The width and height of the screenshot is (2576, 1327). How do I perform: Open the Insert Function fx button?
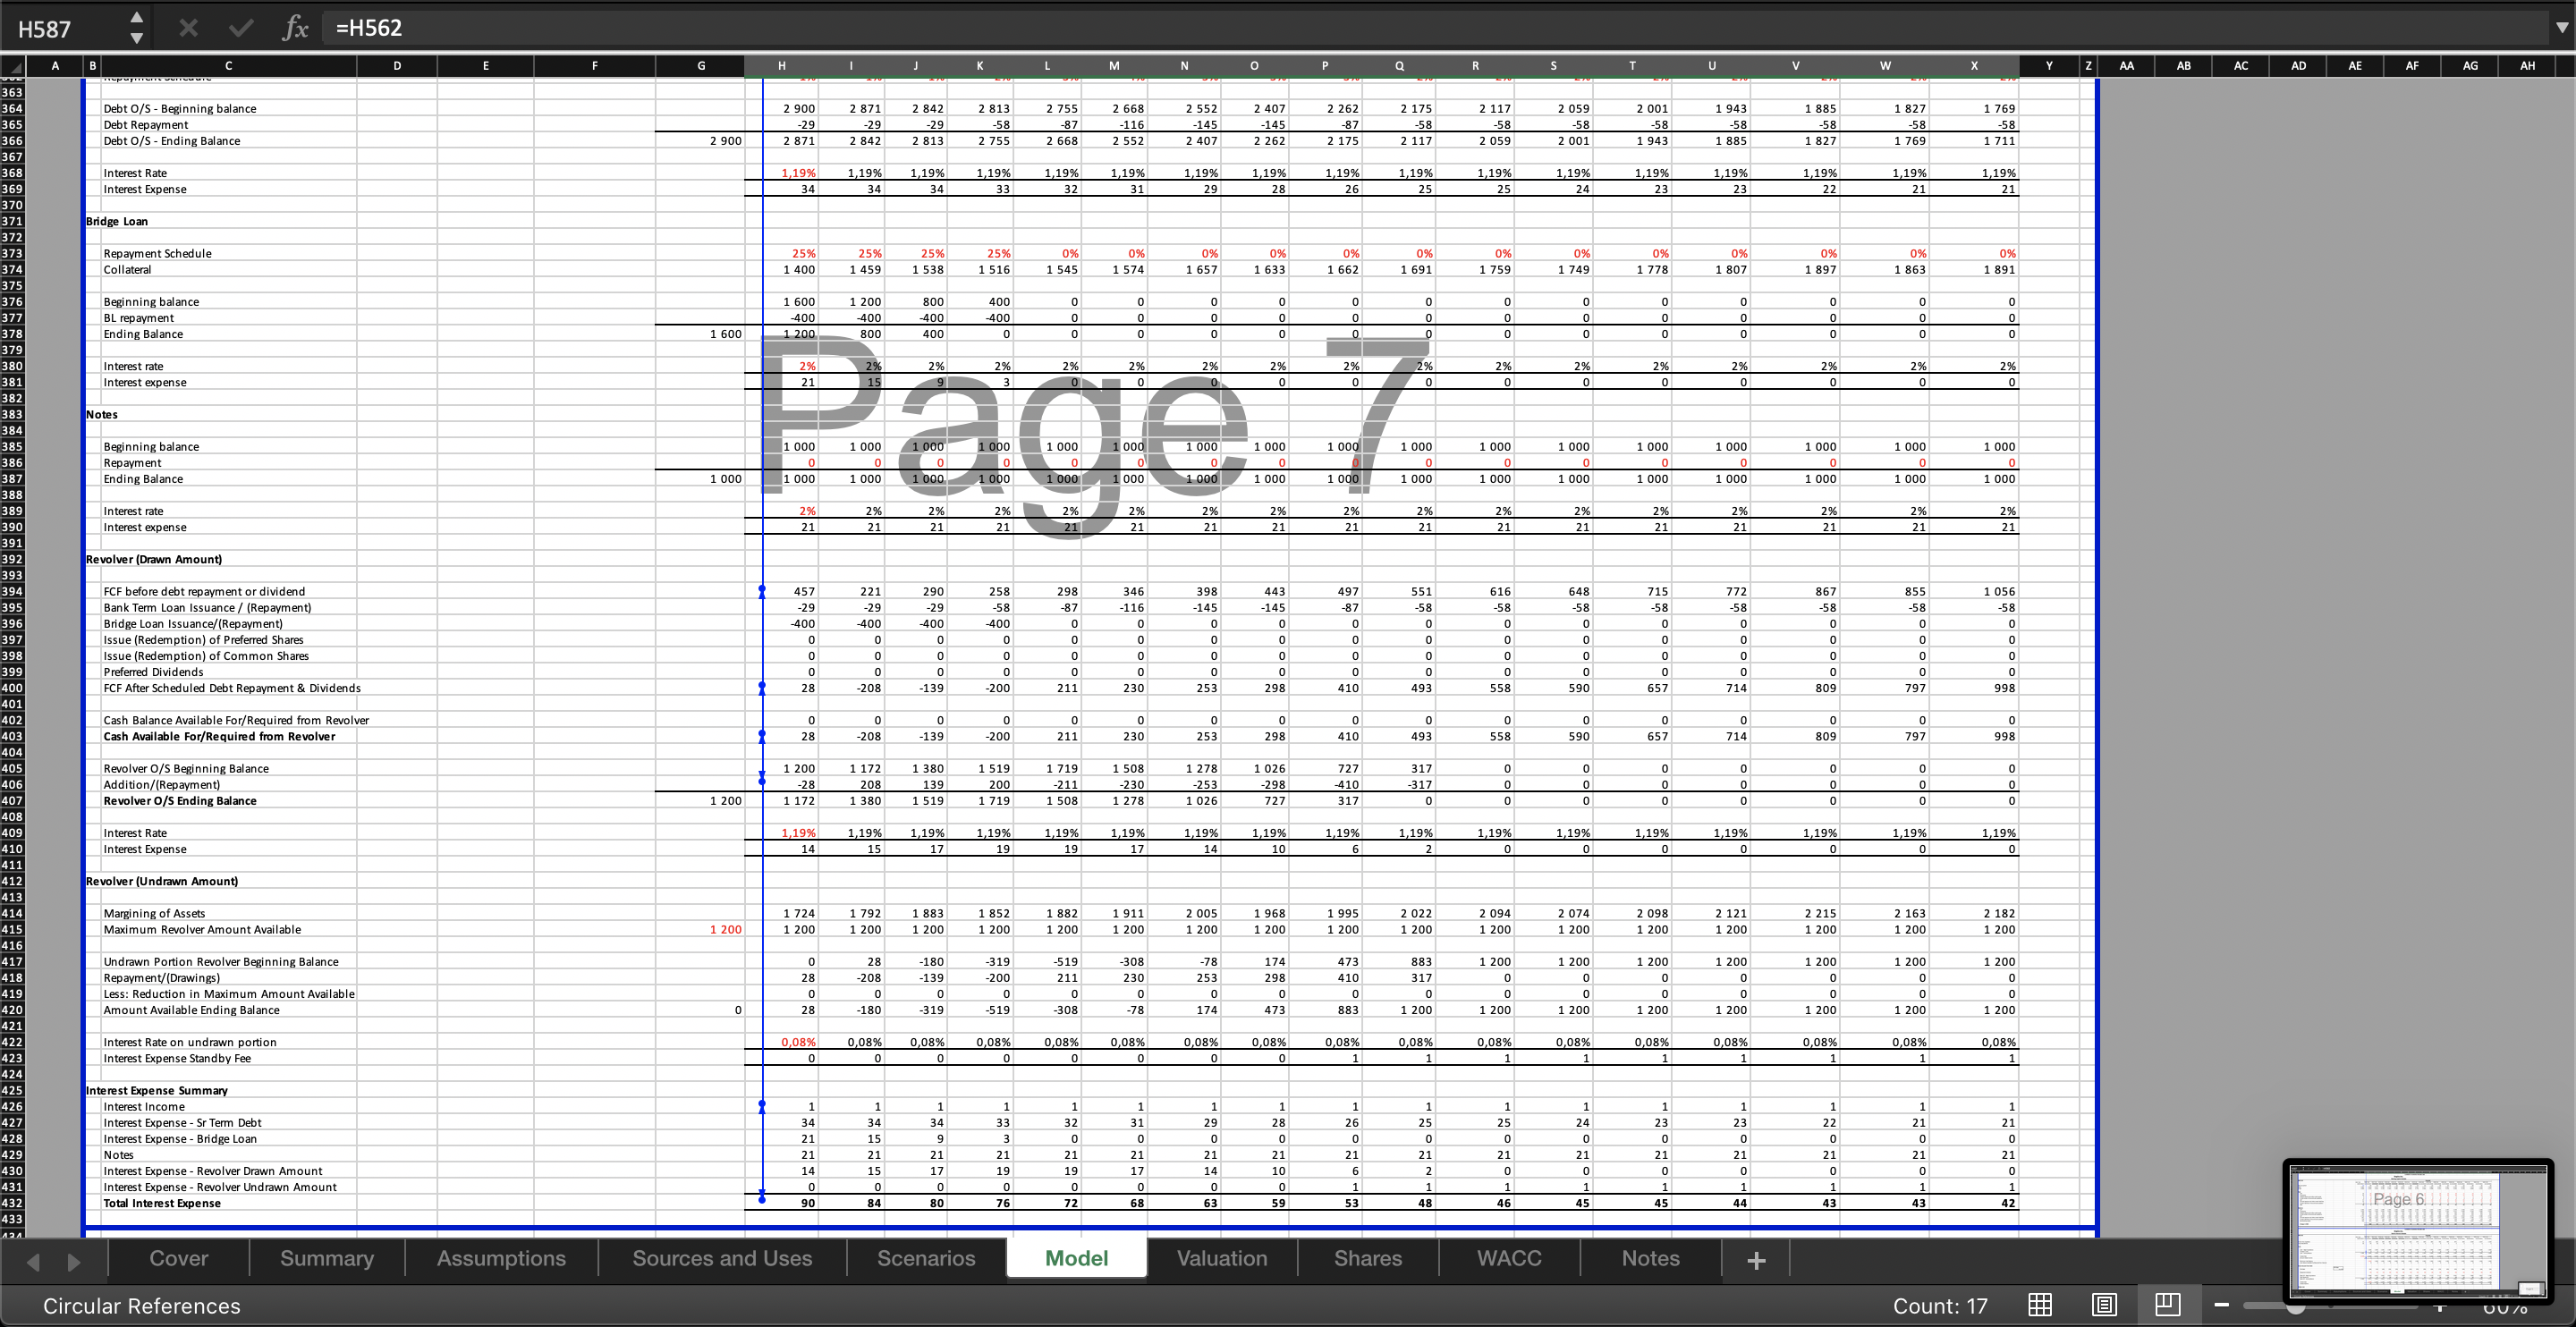(295, 28)
